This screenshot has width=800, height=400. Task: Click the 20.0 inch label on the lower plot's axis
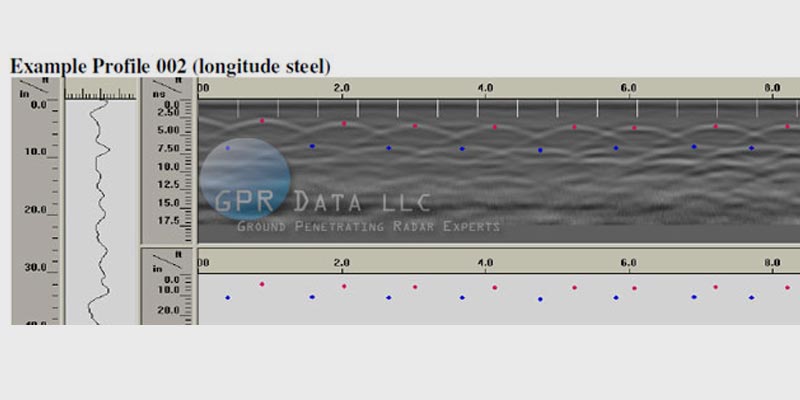(x=170, y=310)
